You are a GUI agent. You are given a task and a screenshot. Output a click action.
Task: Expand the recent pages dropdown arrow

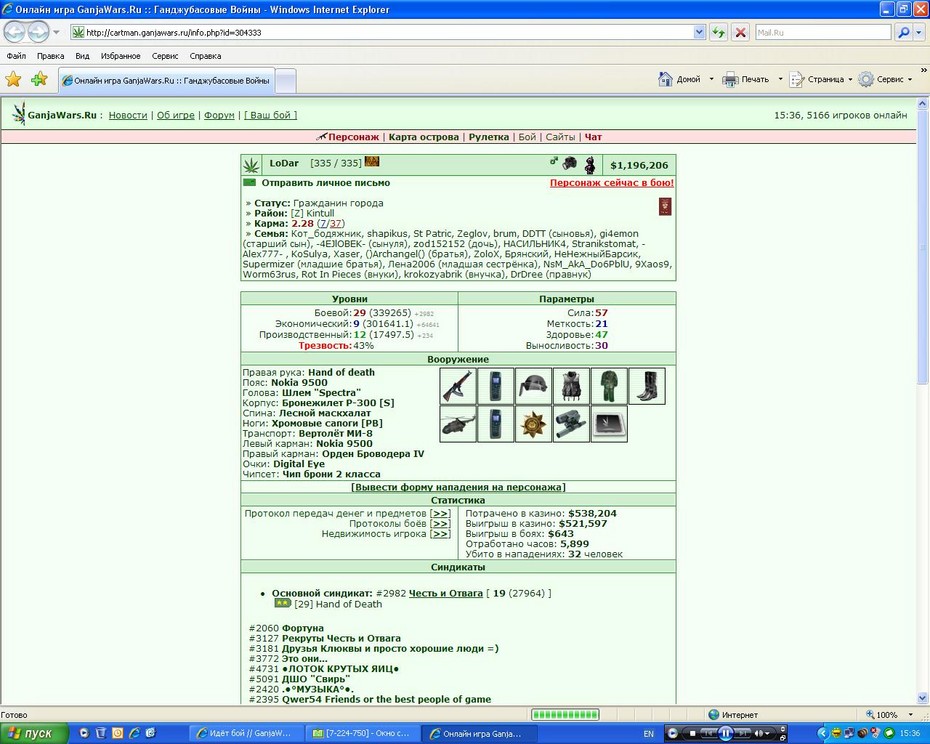[56, 32]
